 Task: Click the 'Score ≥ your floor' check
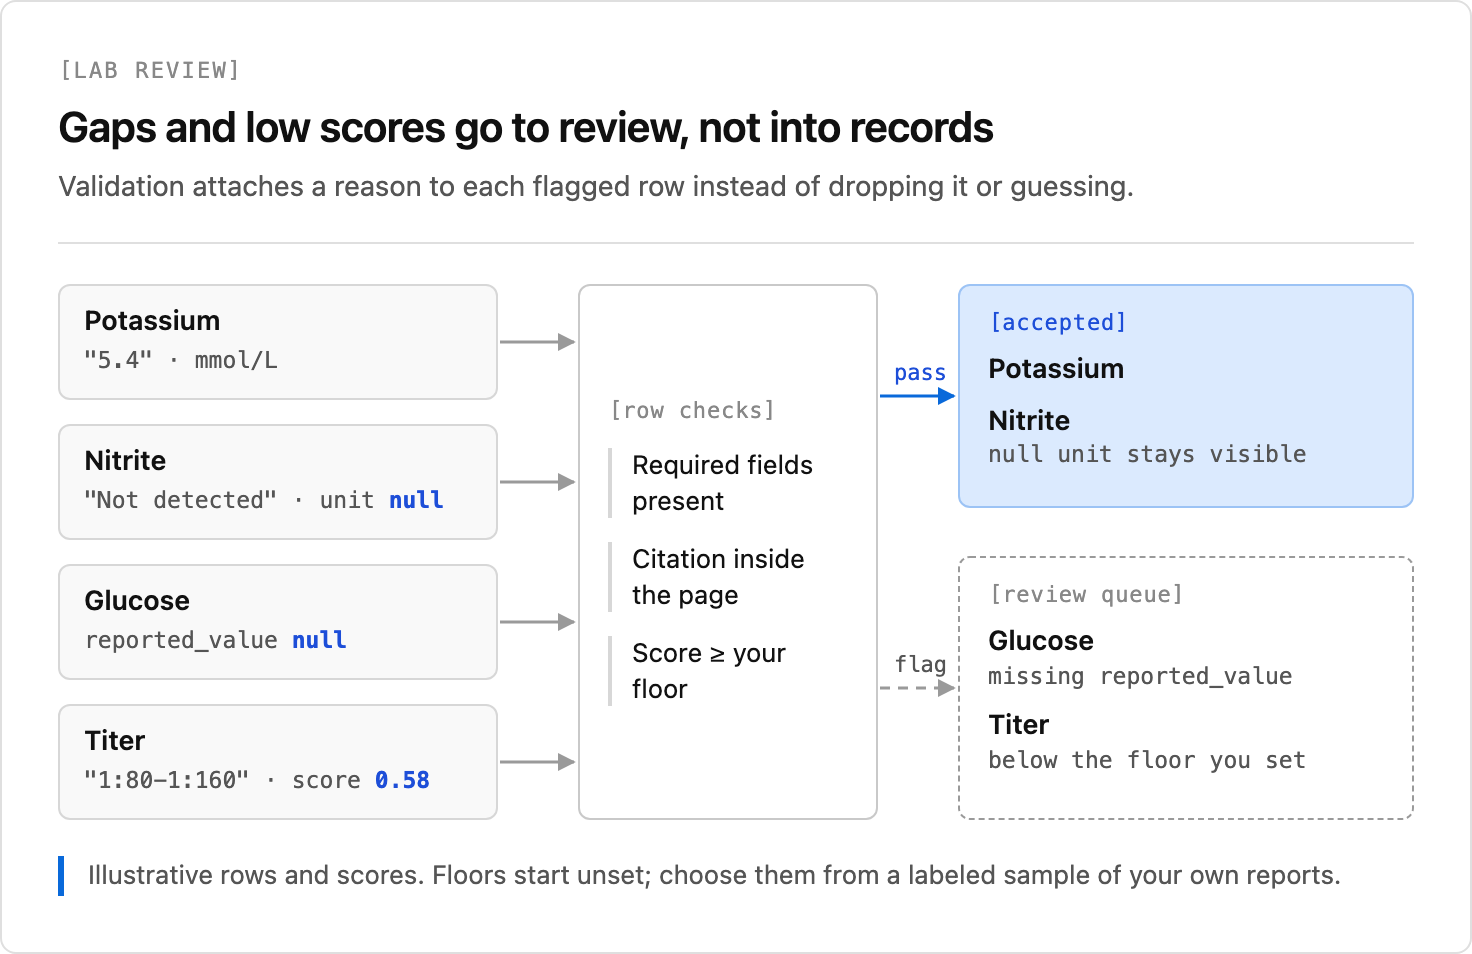(709, 671)
